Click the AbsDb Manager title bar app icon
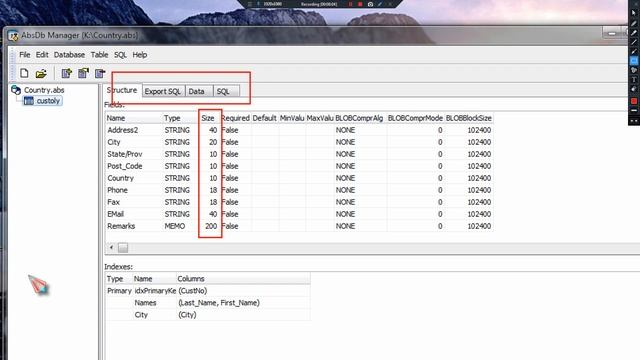Image resolution: width=640 pixels, height=360 pixels. click(13, 36)
